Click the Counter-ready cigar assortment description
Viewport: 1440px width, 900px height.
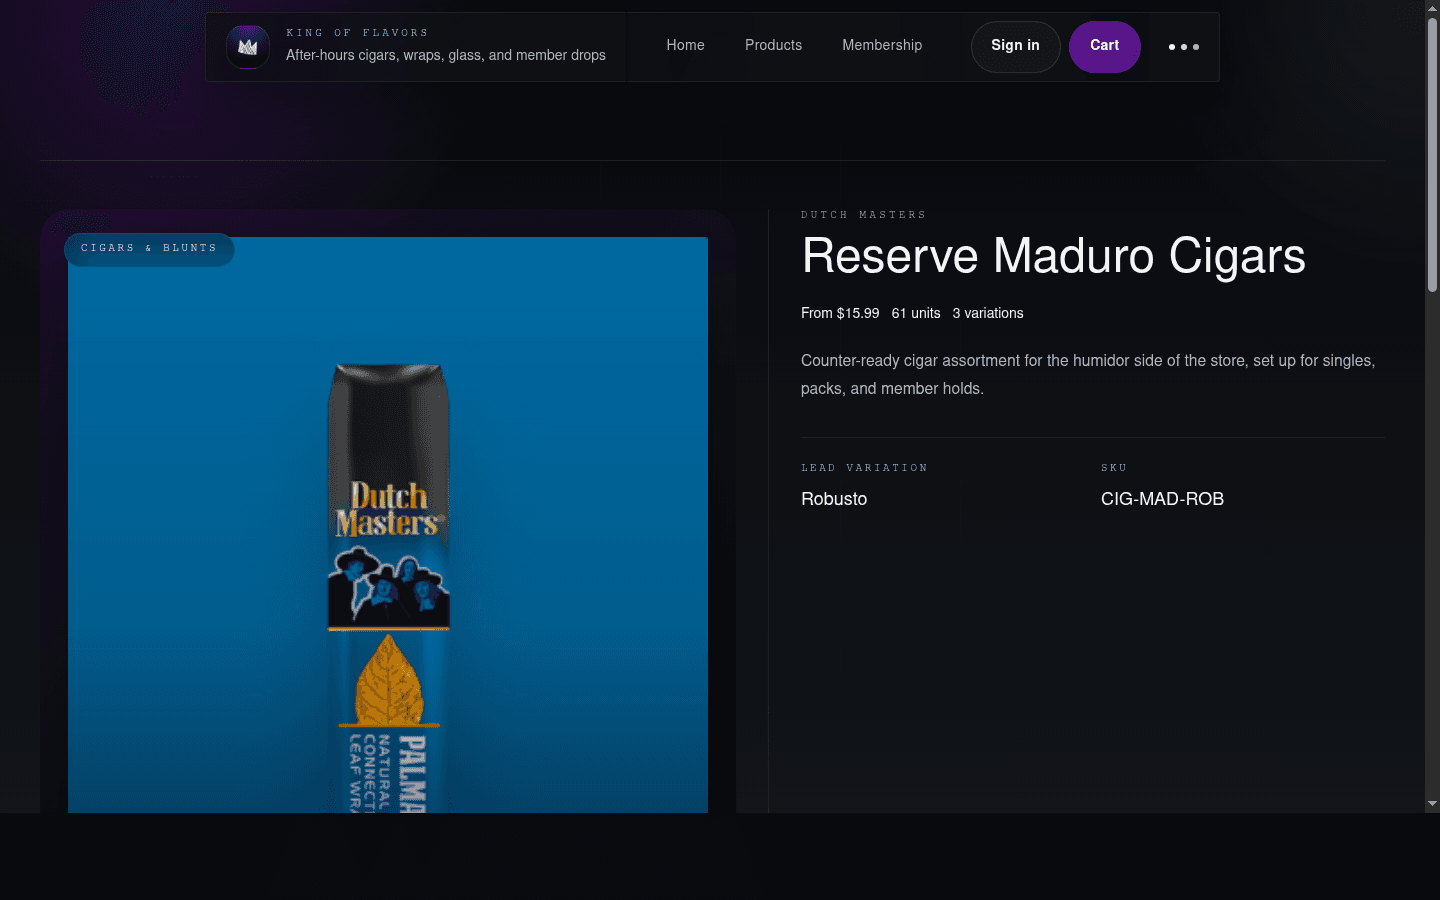pos(1088,374)
